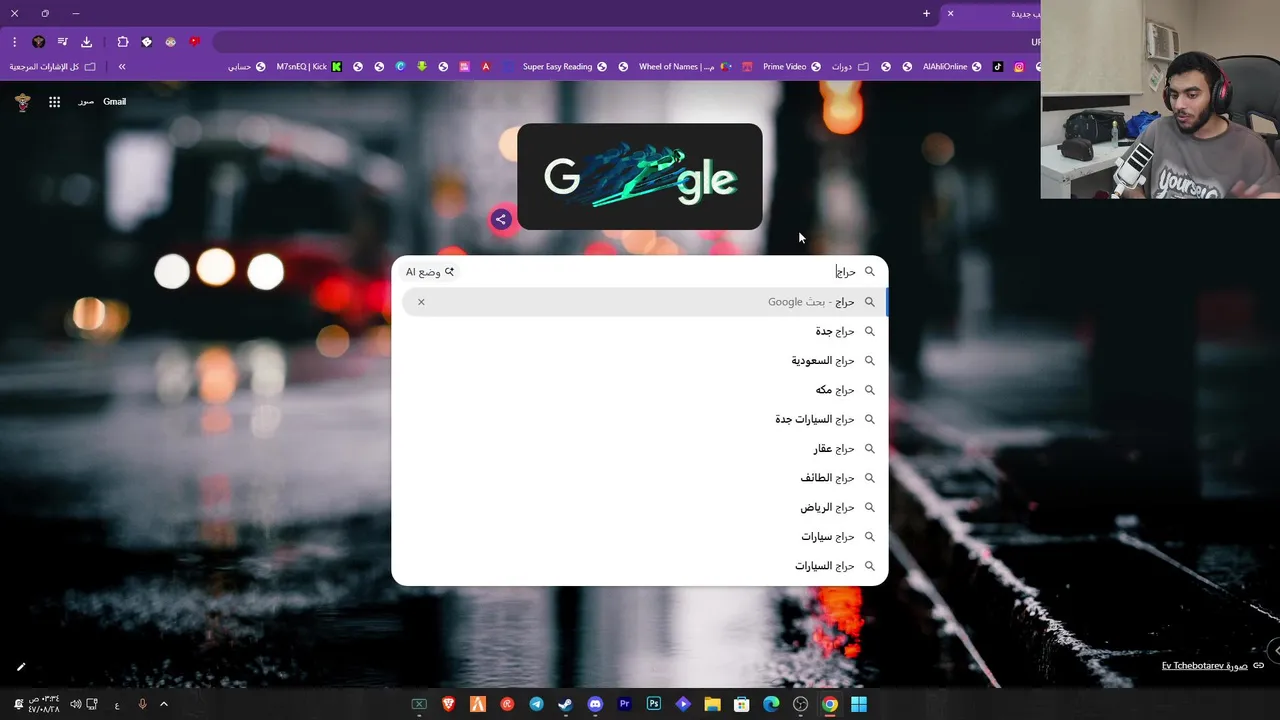1280x720 pixels.
Task: Select suggestion حراج سيارات
Action: pyautogui.click(x=640, y=537)
